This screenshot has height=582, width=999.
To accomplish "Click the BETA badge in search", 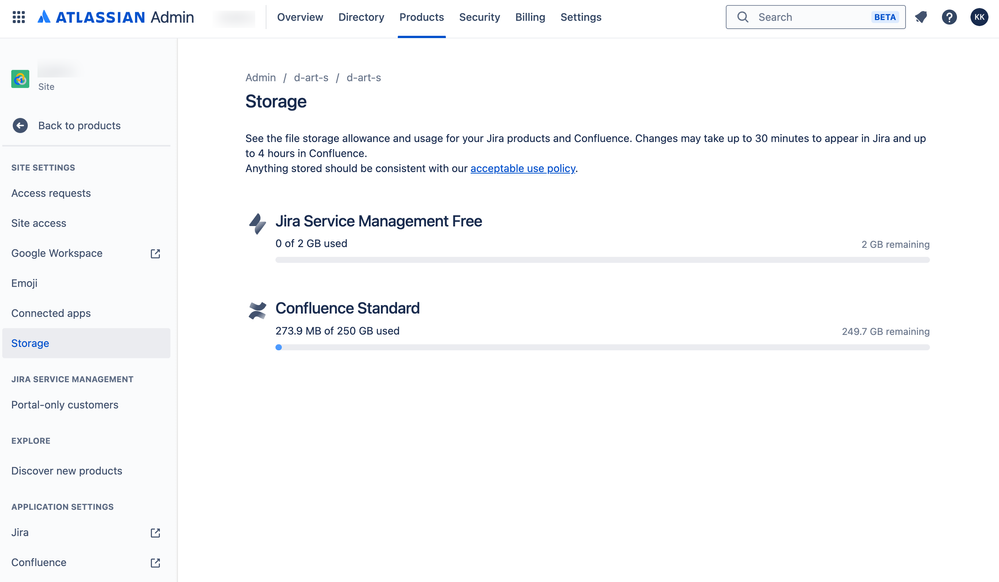I will coord(885,17).
